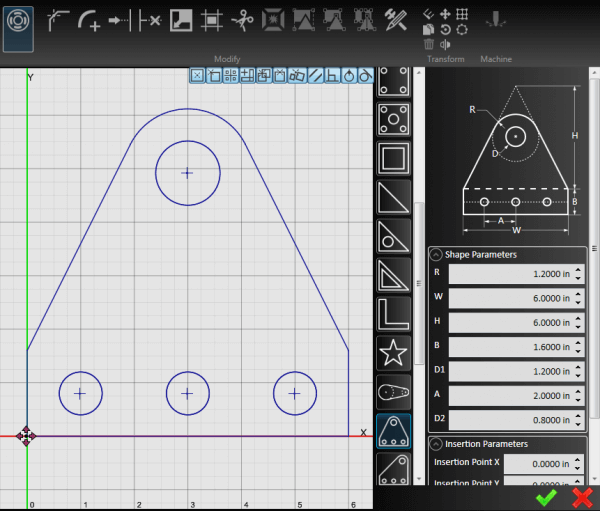This screenshot has width=600, height=511.
Task: Select the star shape in shape library
Action: [x=394, y=354]
